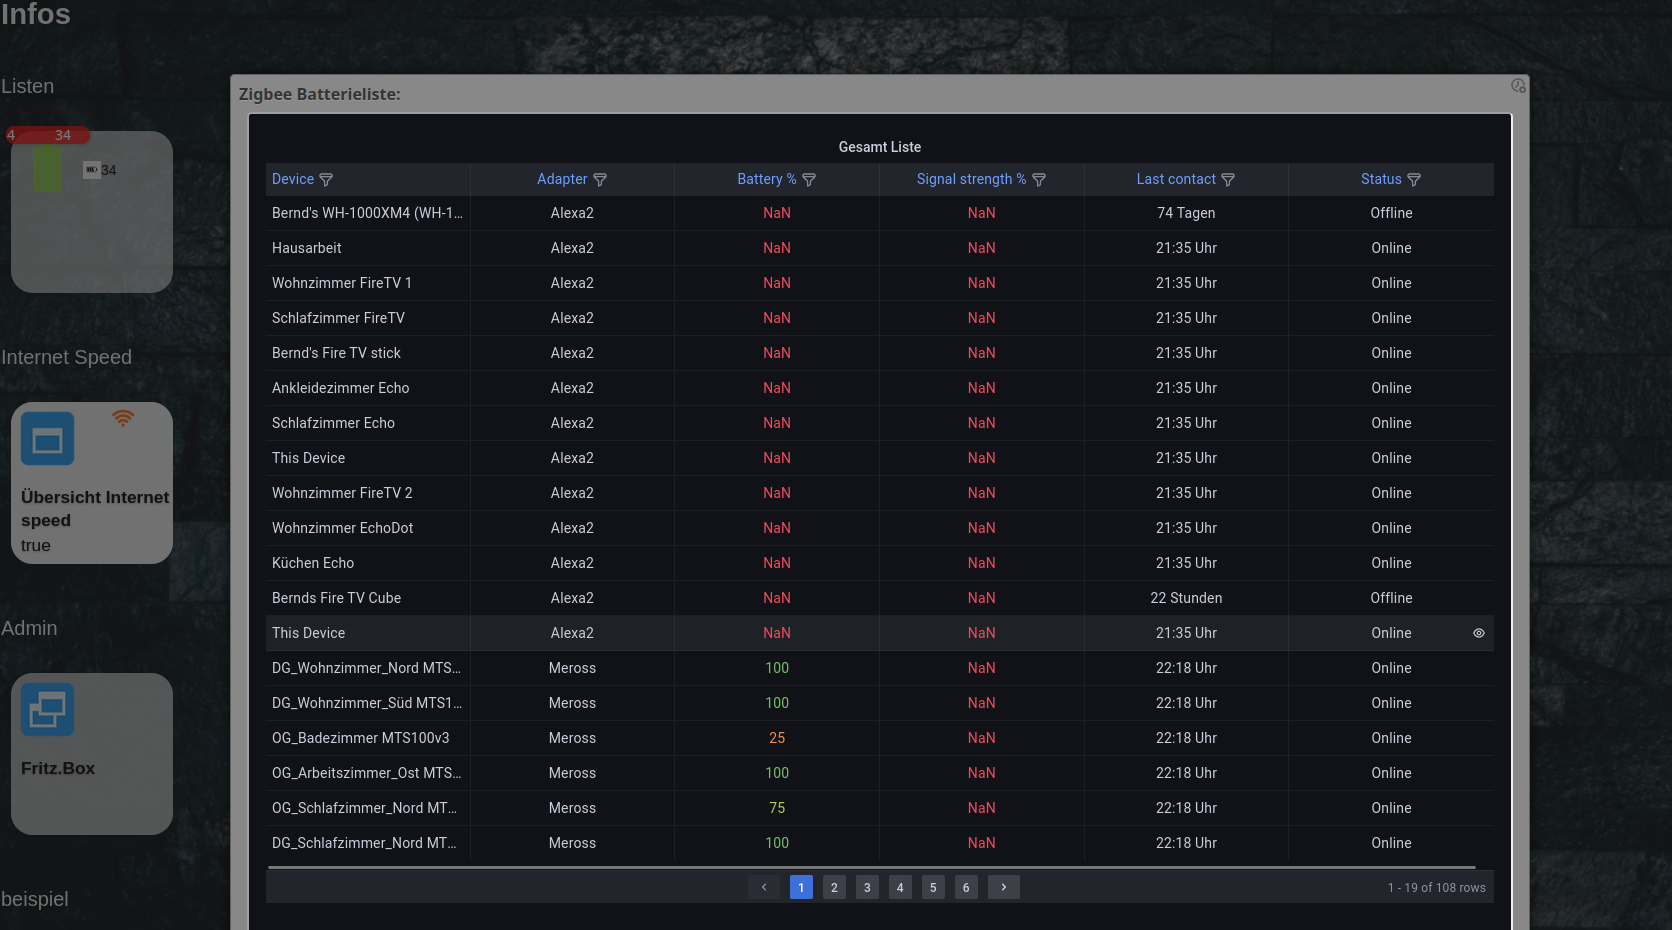This screenshot has height=930, width=1672.
Task: Select Bernd's Fire TV stick row
Action: click(880, 353)
